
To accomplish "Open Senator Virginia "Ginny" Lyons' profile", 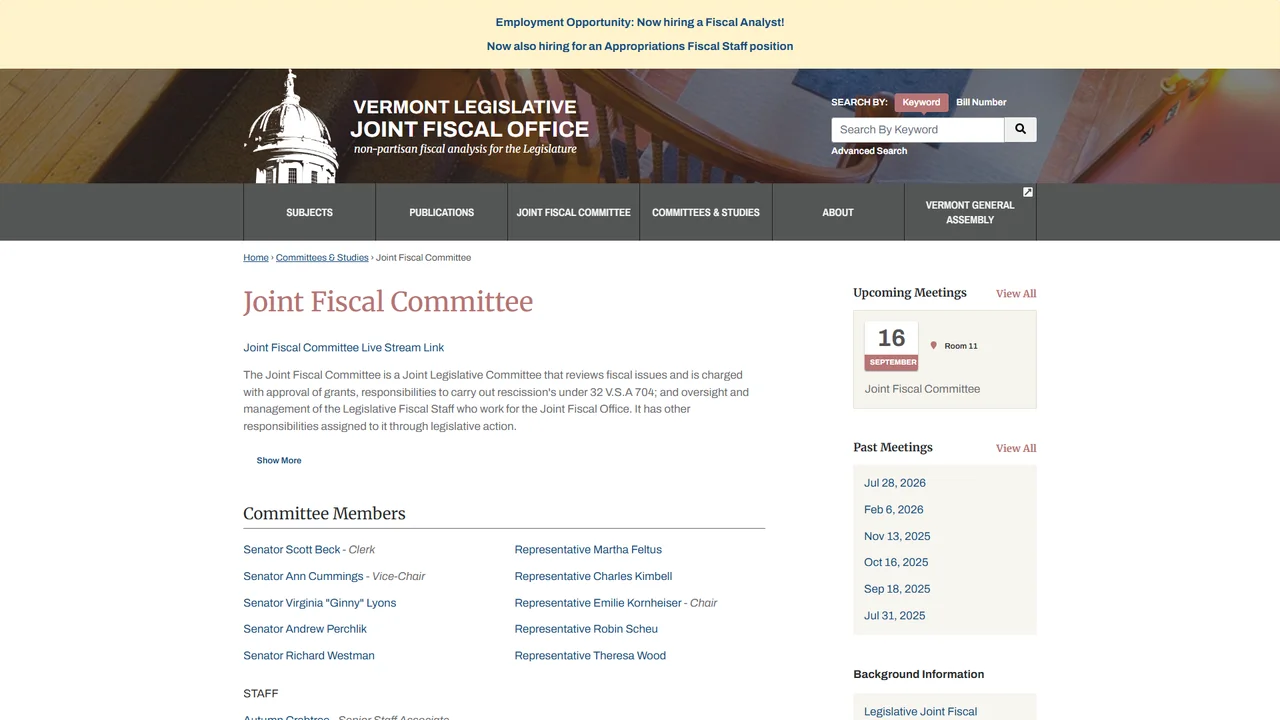I will pyautogui.click(x=320, y=603).
